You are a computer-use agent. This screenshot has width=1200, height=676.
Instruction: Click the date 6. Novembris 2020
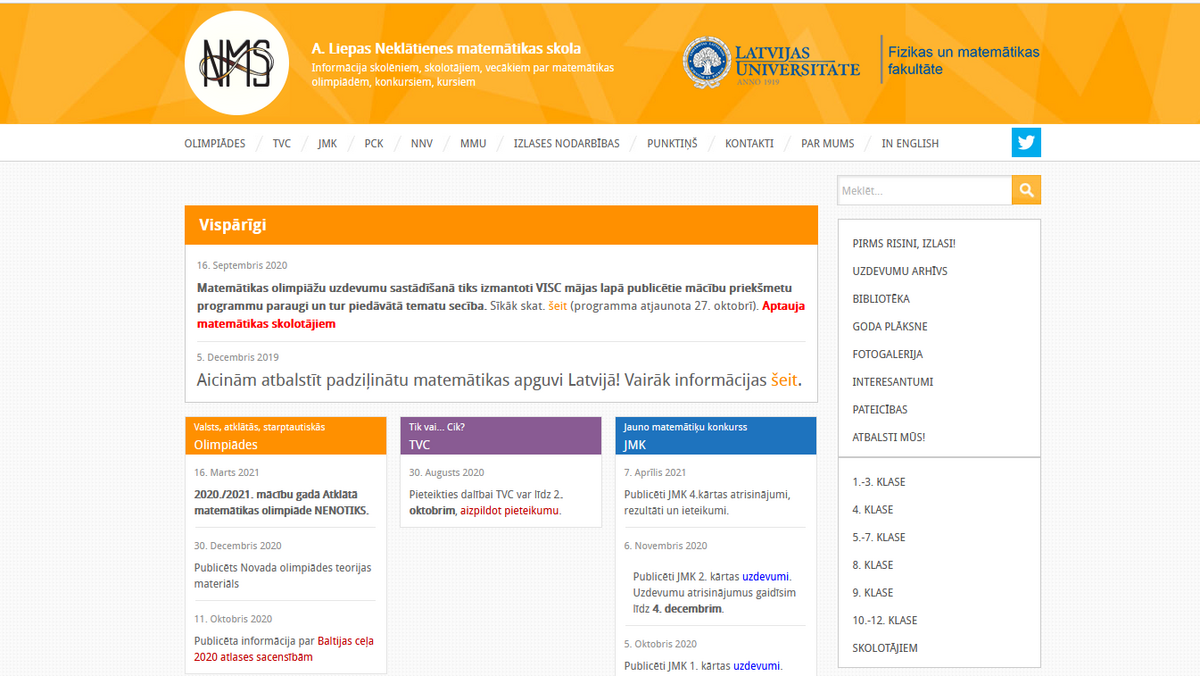click(x=666, y=546)
